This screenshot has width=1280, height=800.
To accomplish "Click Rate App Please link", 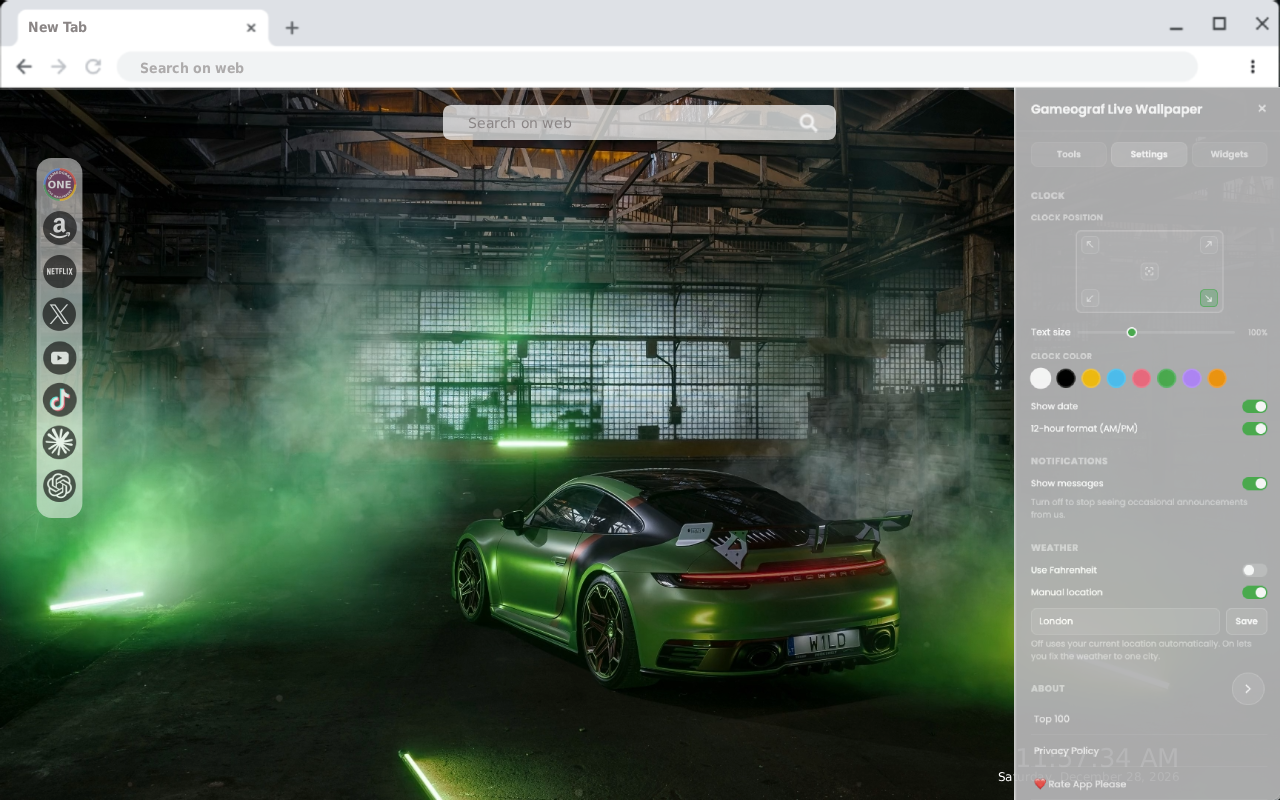I will 1080,784.
